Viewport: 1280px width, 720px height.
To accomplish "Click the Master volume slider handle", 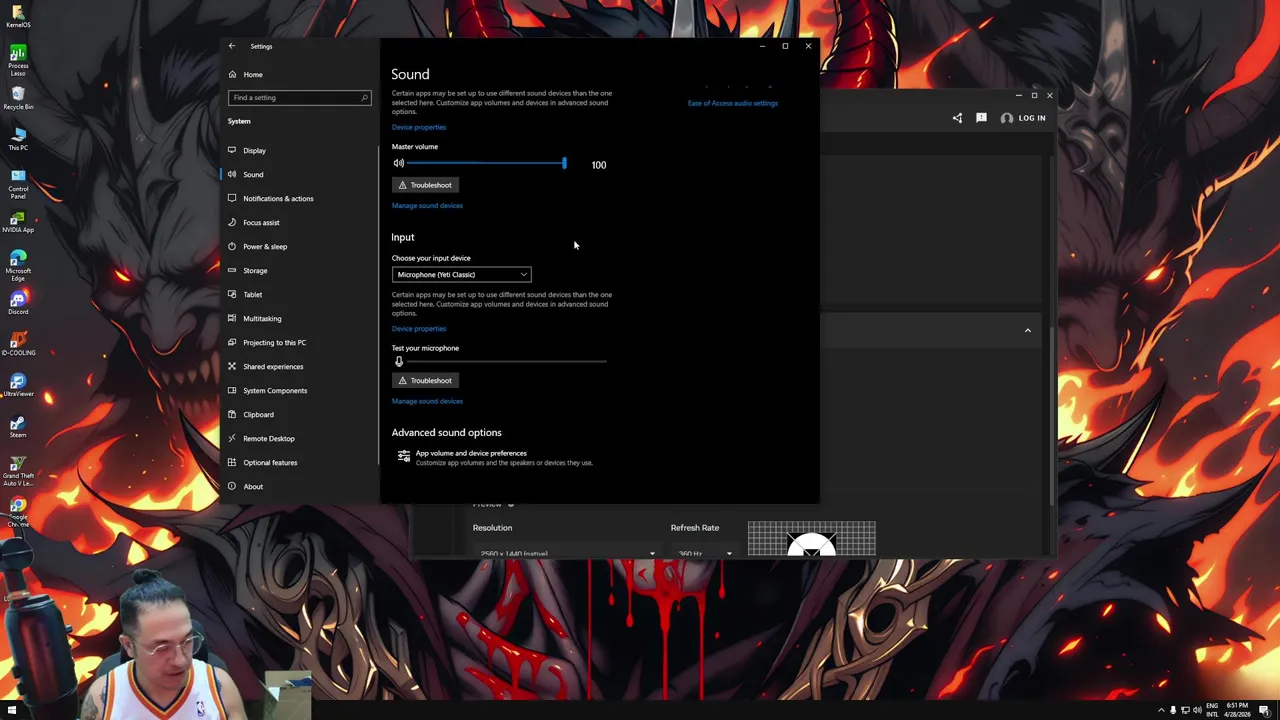I will tap(564, 163).
